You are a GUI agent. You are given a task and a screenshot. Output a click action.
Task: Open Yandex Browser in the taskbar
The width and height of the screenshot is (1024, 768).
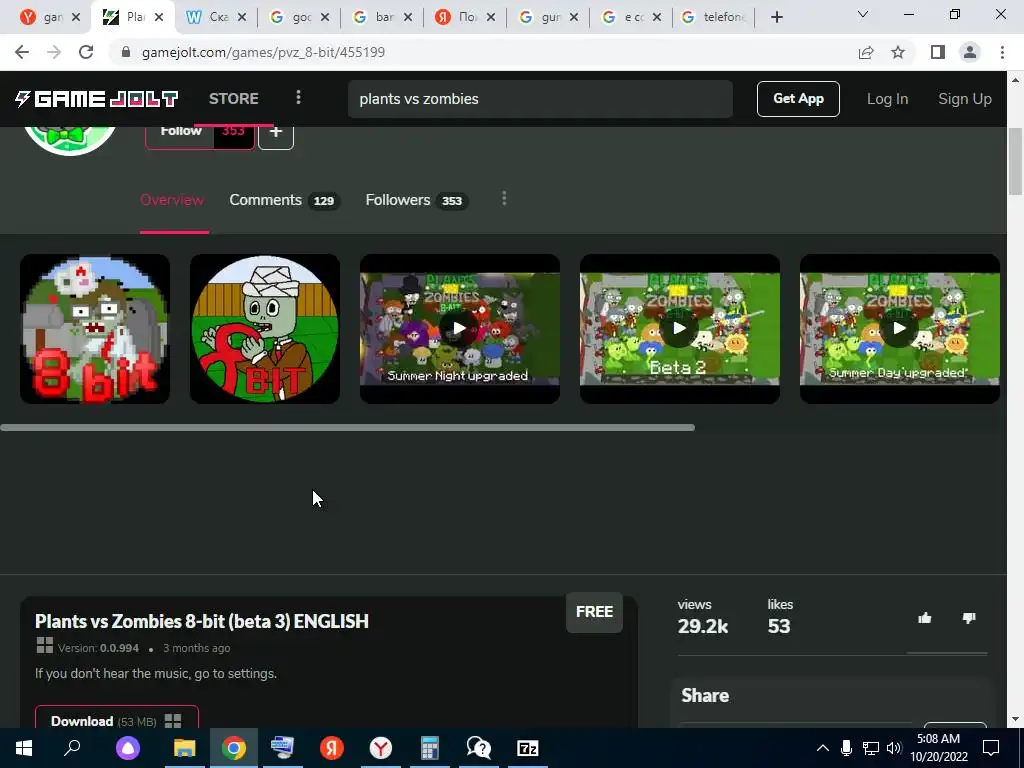pyautogui.click(x=381, y=748)
